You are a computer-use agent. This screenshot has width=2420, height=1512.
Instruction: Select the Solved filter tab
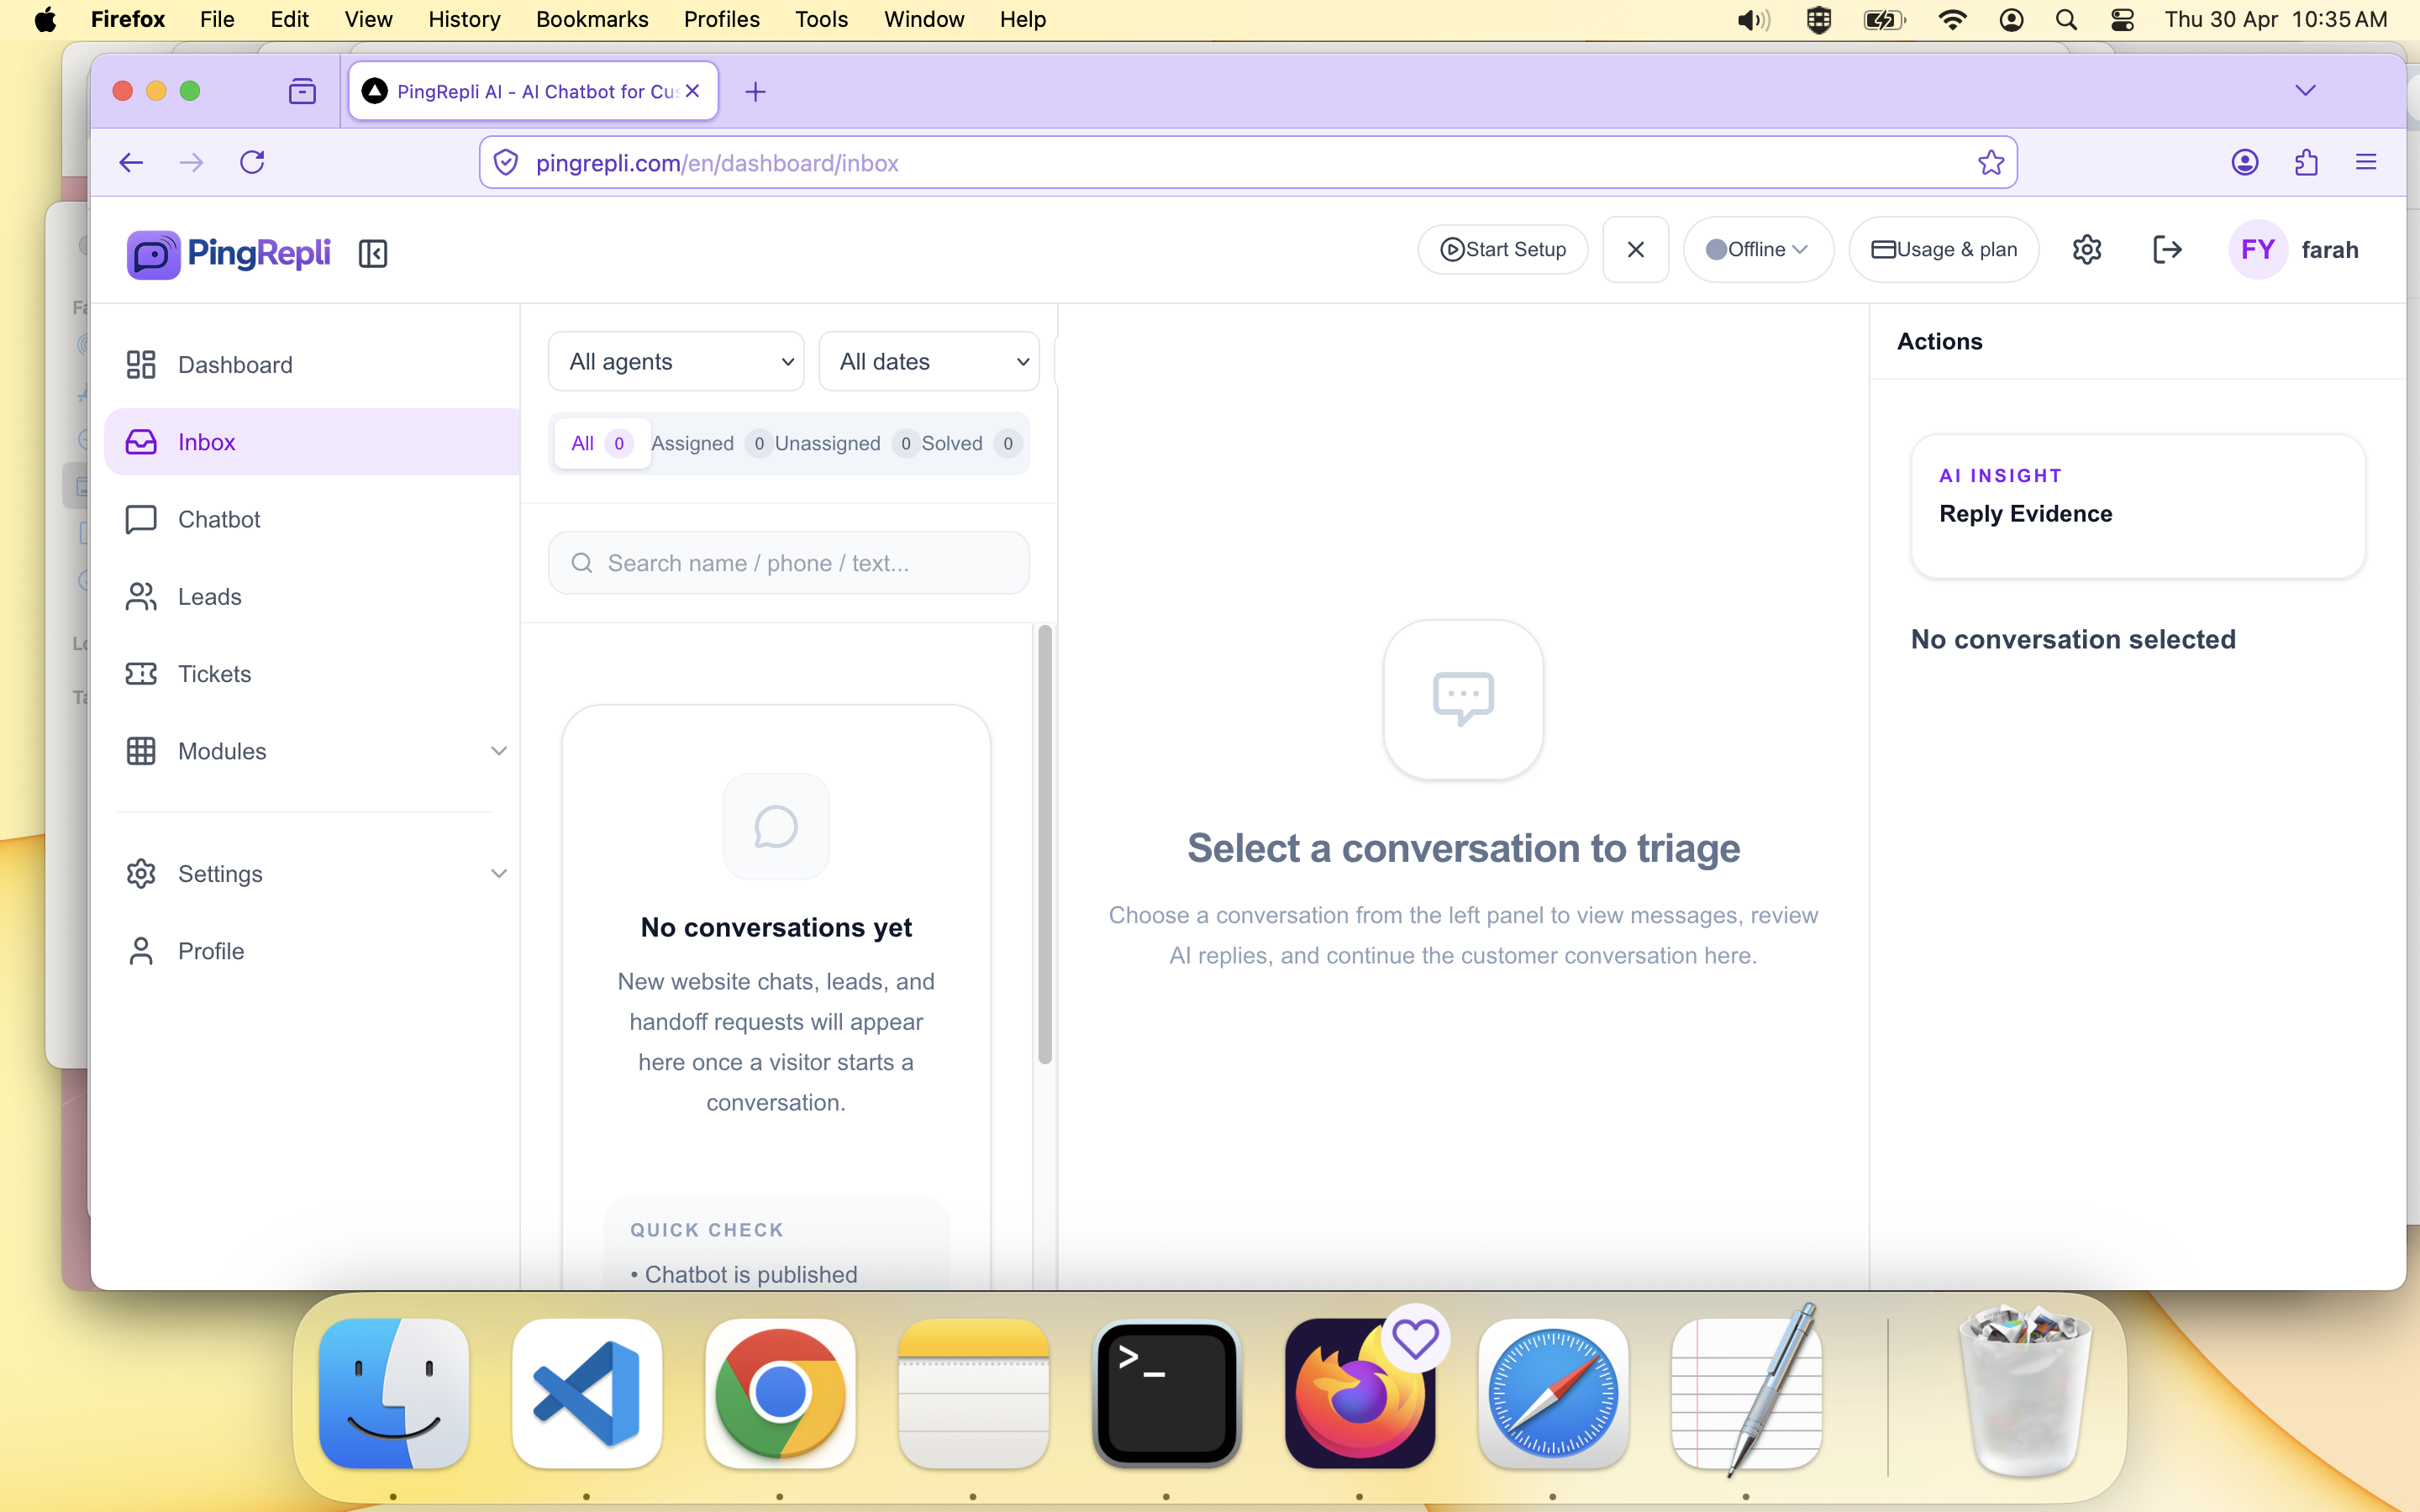971,443
